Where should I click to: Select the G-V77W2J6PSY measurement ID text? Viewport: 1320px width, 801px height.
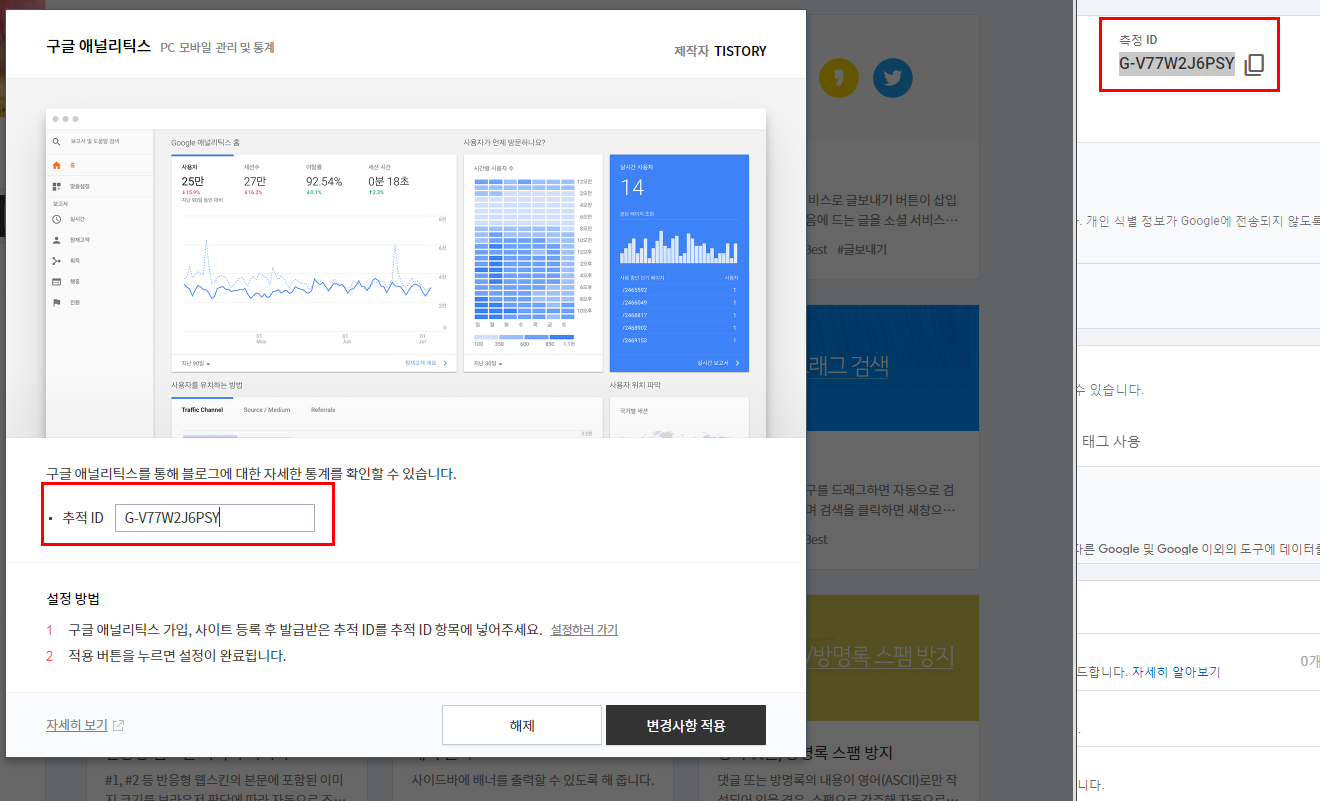[x=1176, y=64]
